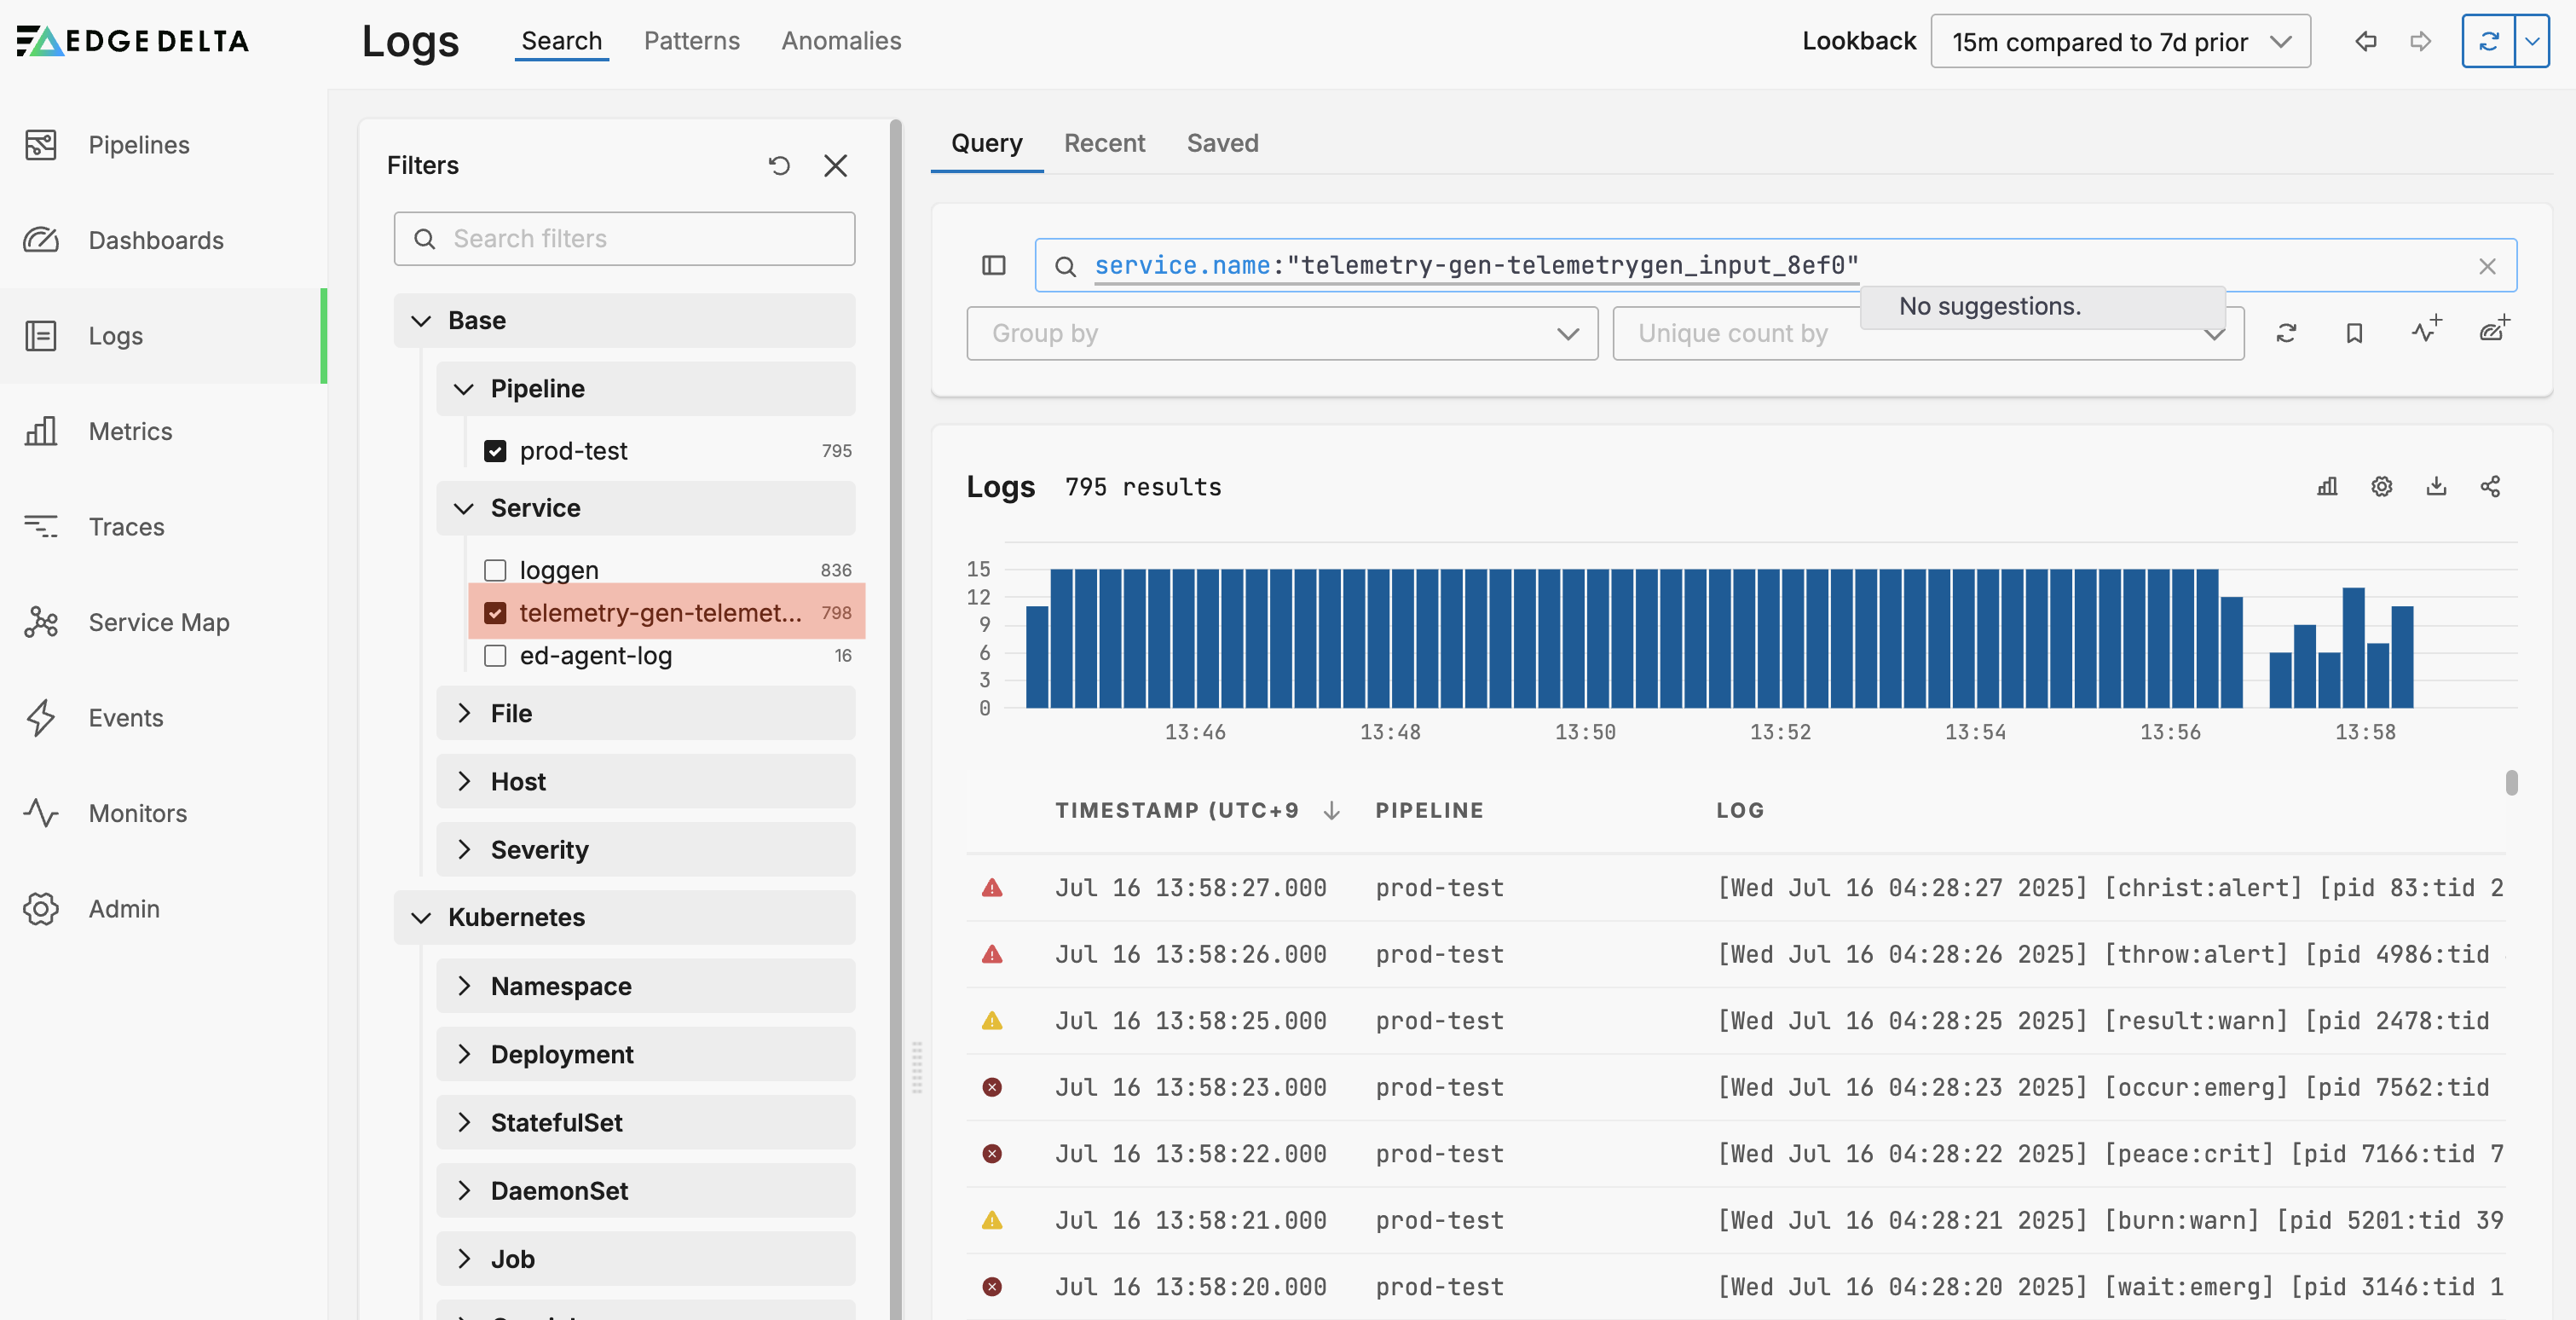
Task: Expand the Host filter section
Action: coord(645,781)
